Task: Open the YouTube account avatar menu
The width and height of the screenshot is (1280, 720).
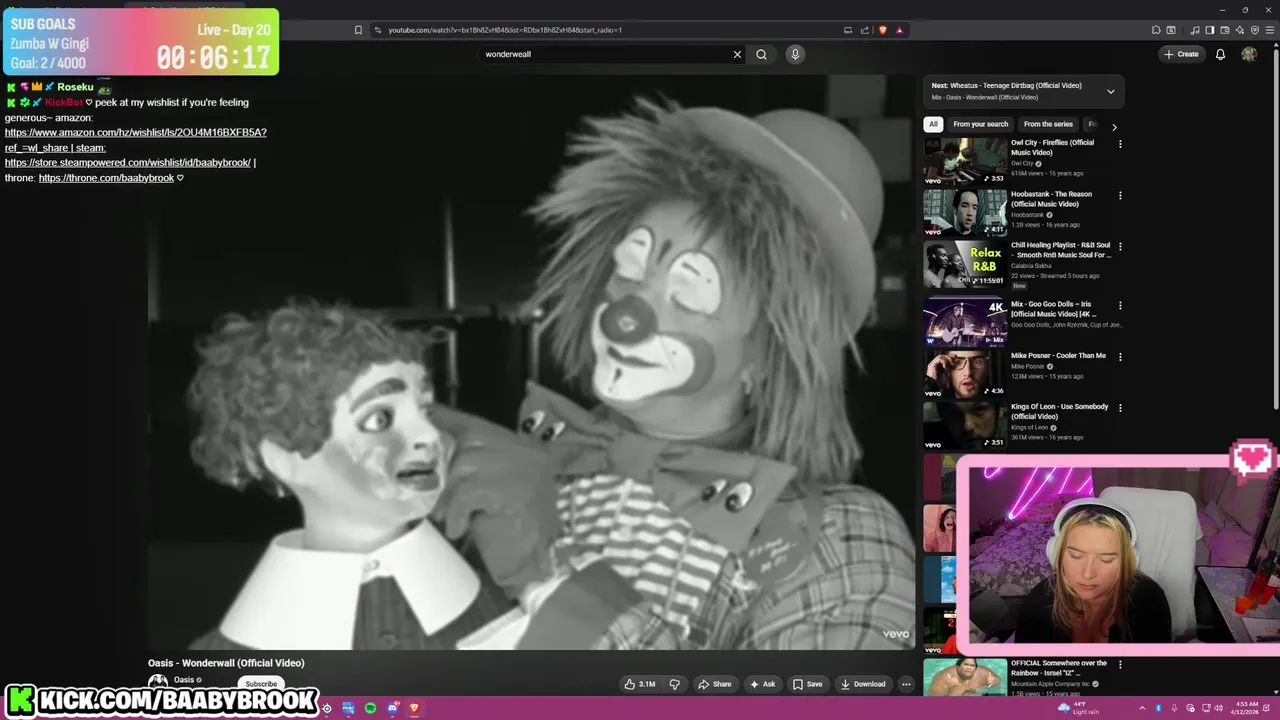Action: click(x=1249, y=54)
